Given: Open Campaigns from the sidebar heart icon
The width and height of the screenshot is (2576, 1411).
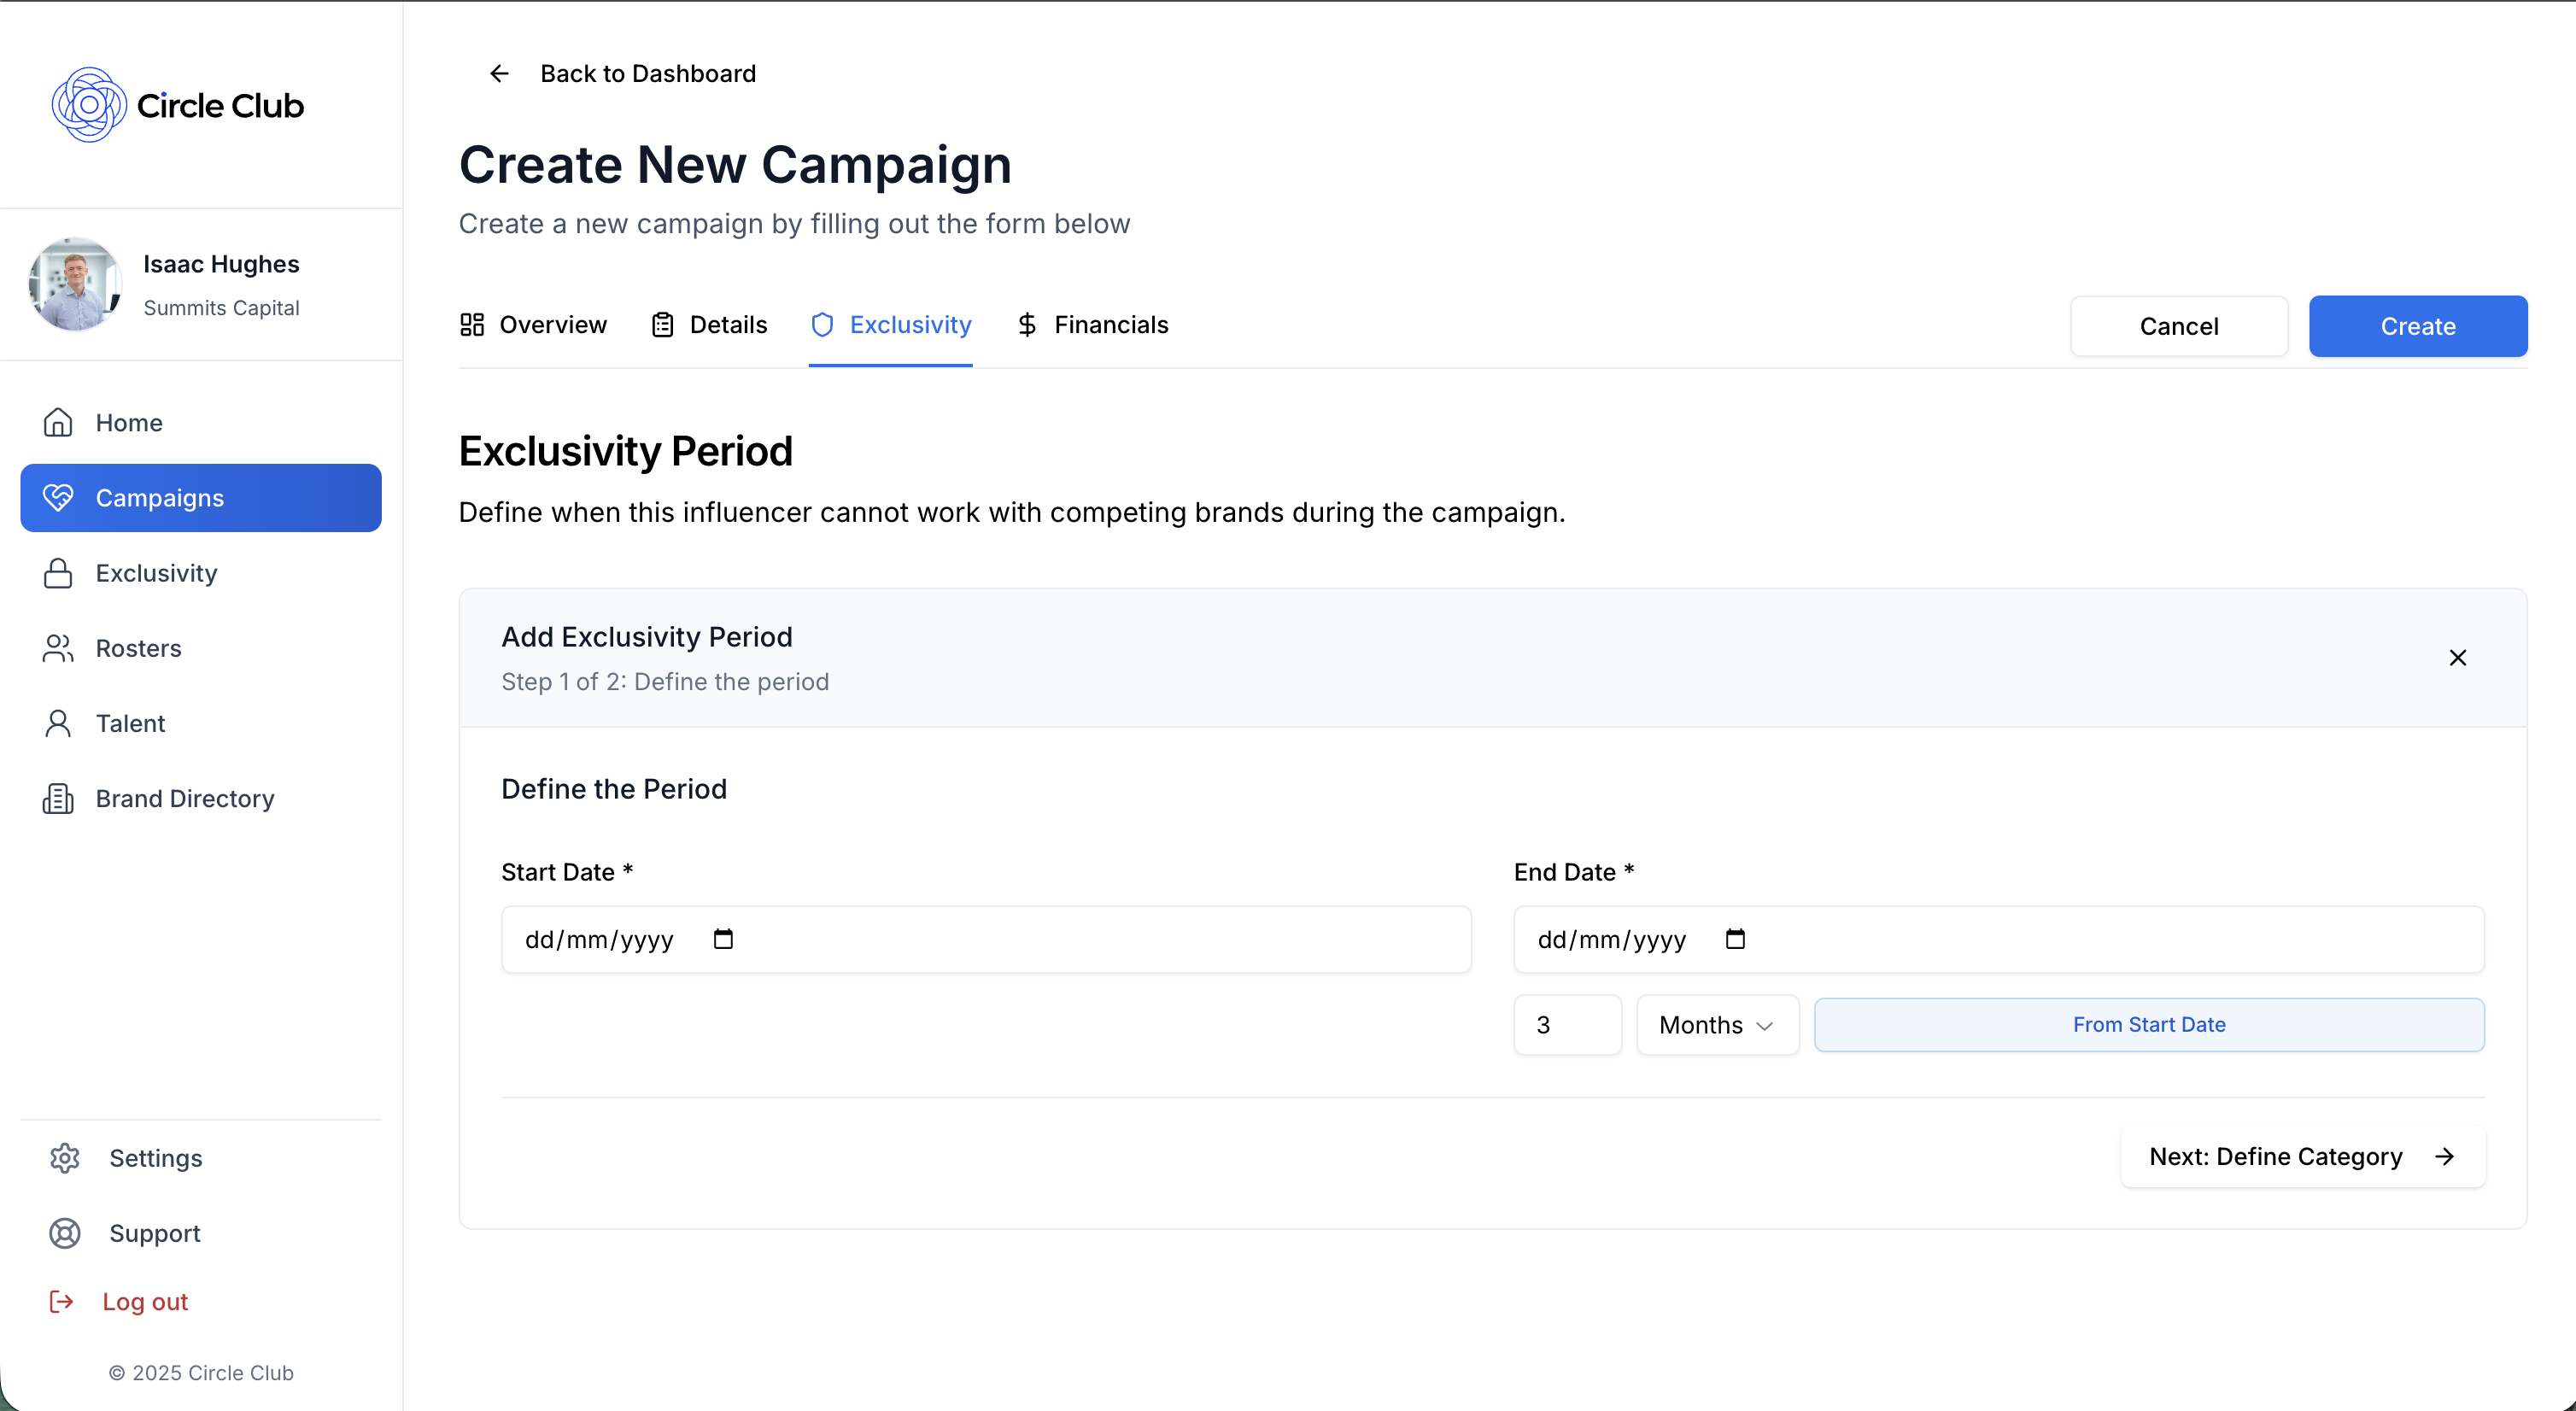Looking at the screenshot, I should (x=59, y=497).
